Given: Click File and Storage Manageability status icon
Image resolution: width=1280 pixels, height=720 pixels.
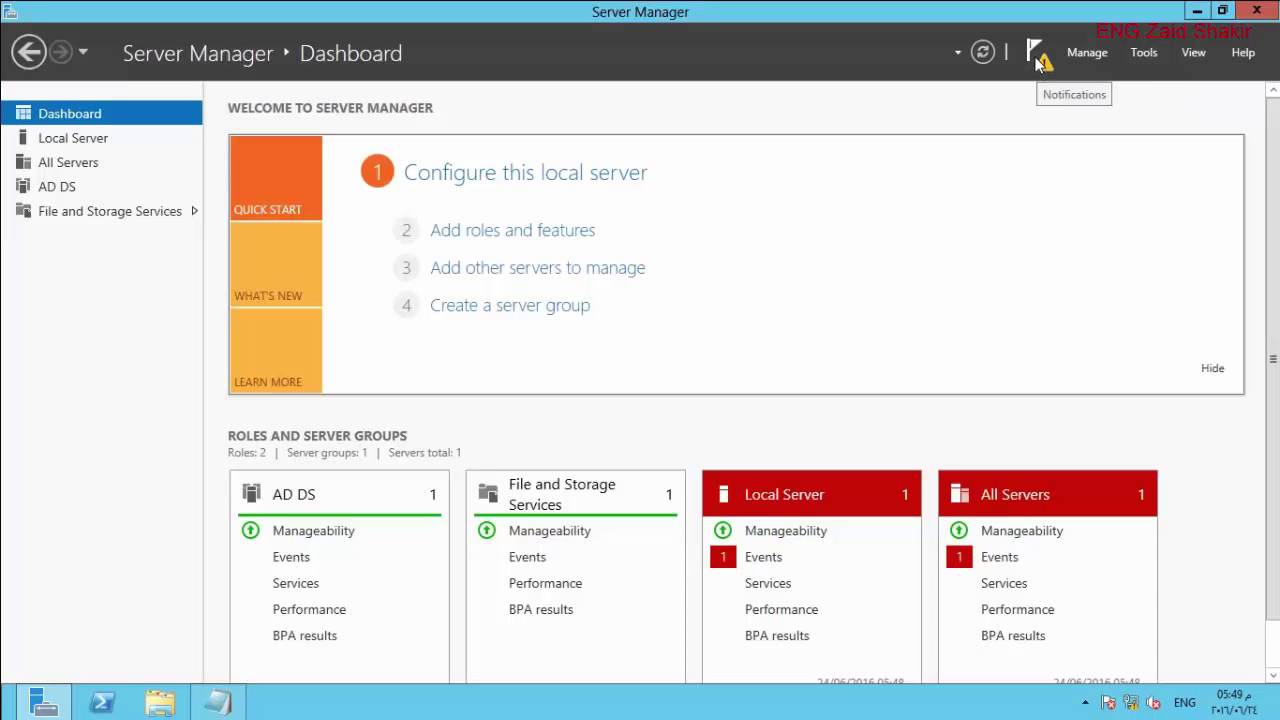Looking at the screenshot, I should (486, 530).
